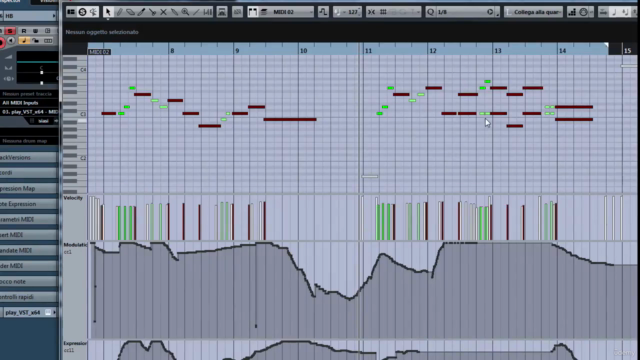Toggle the red Solo S button in inspector
640x360 pixels.
10,31
